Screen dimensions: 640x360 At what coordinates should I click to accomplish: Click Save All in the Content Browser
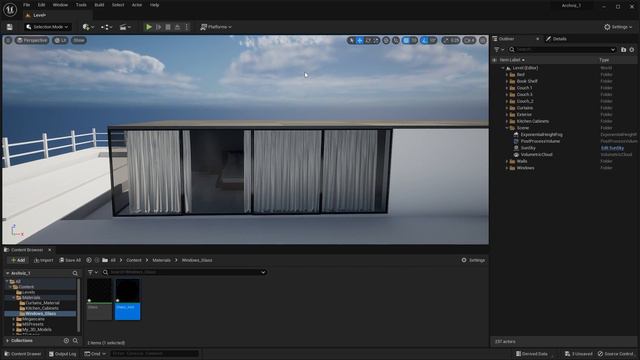[x=70, y=260]
